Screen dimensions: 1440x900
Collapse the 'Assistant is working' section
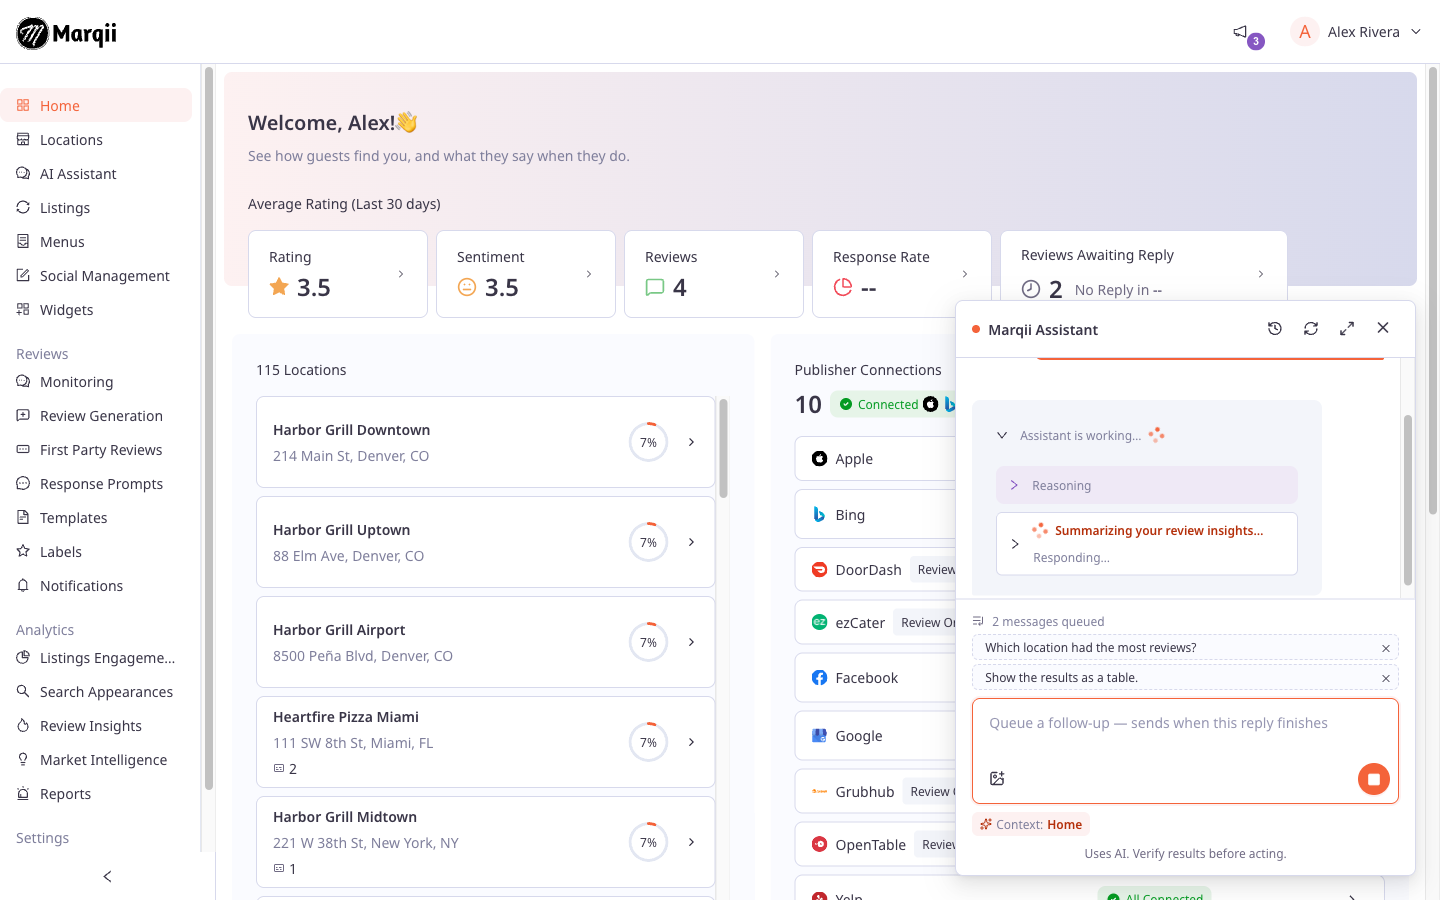1002,435
